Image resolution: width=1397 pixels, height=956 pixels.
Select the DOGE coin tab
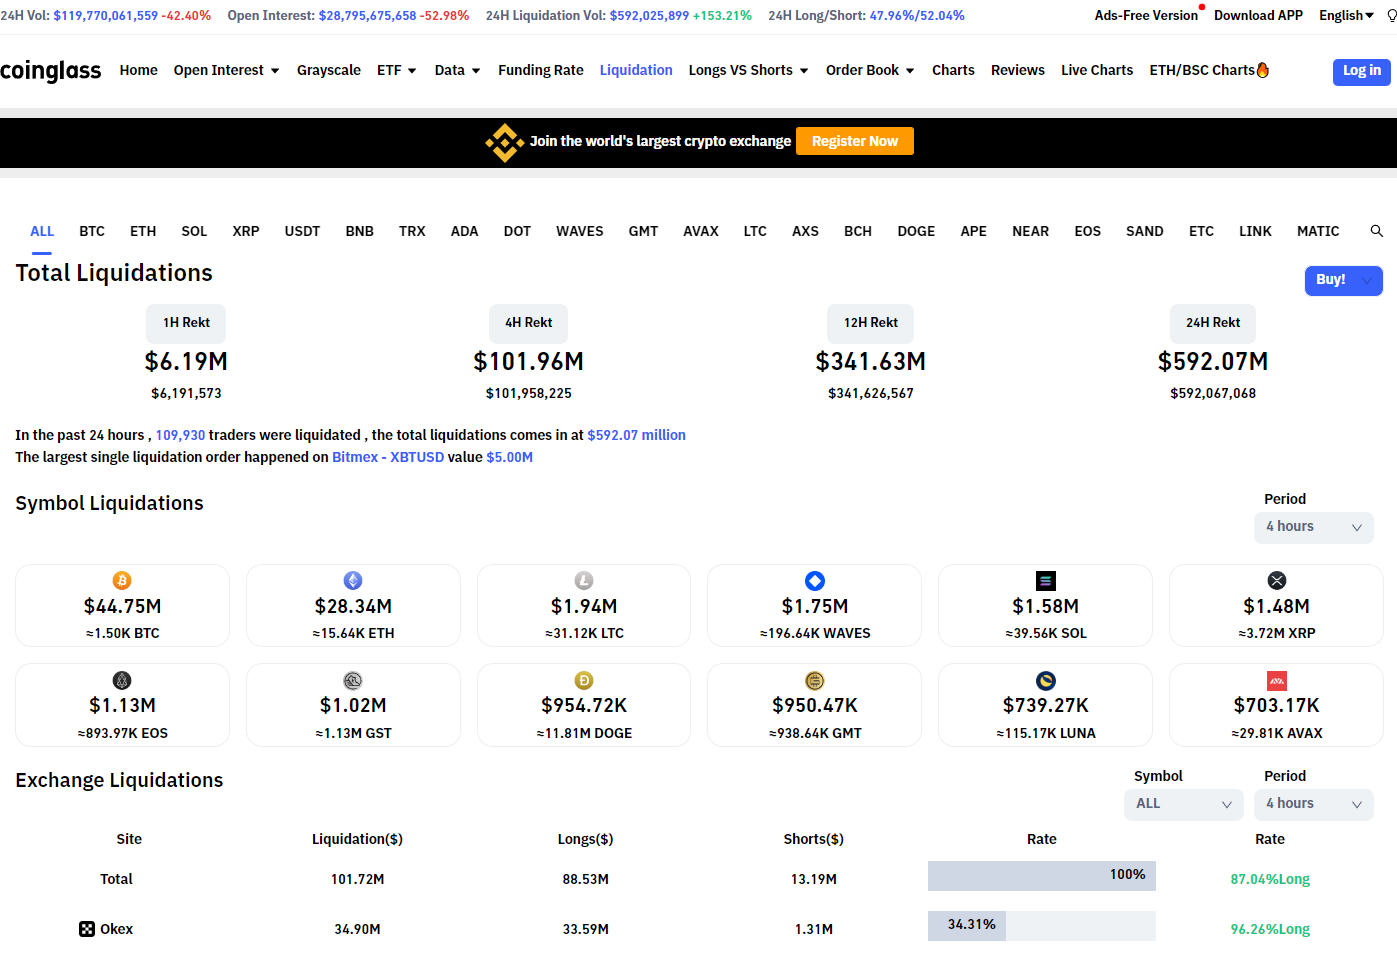[x=916, y=231]
